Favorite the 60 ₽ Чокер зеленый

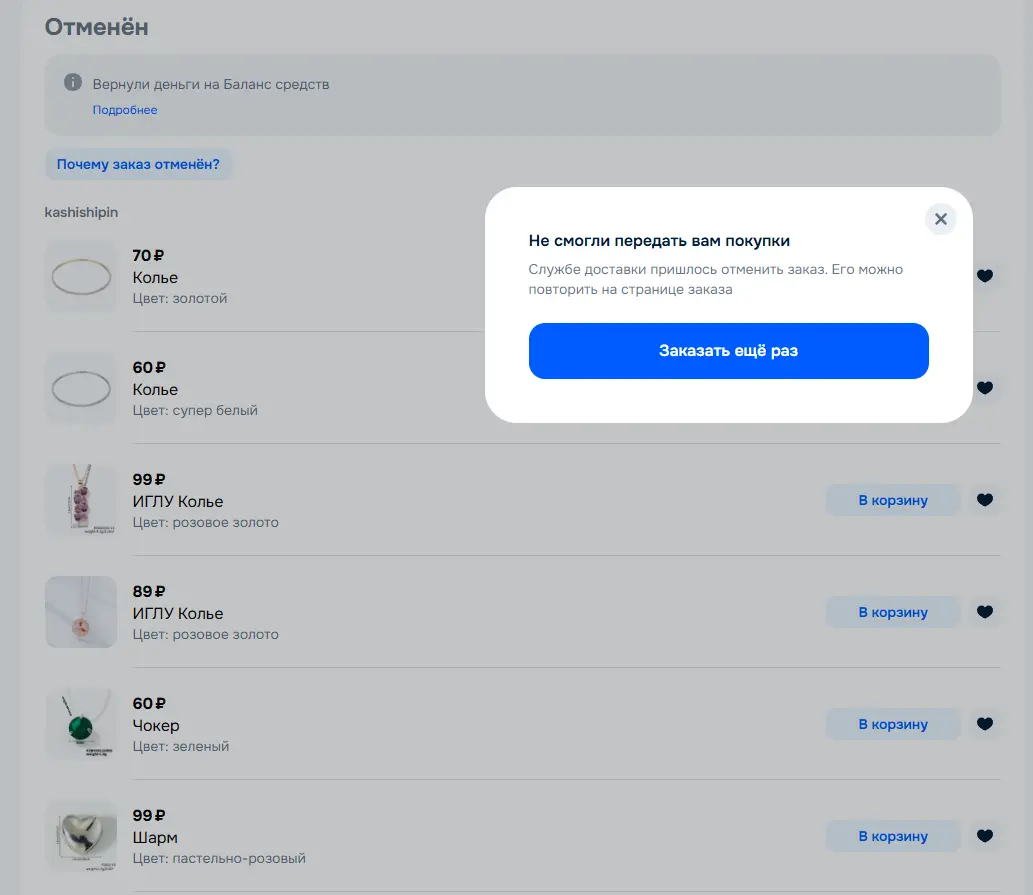click(984, 723)
